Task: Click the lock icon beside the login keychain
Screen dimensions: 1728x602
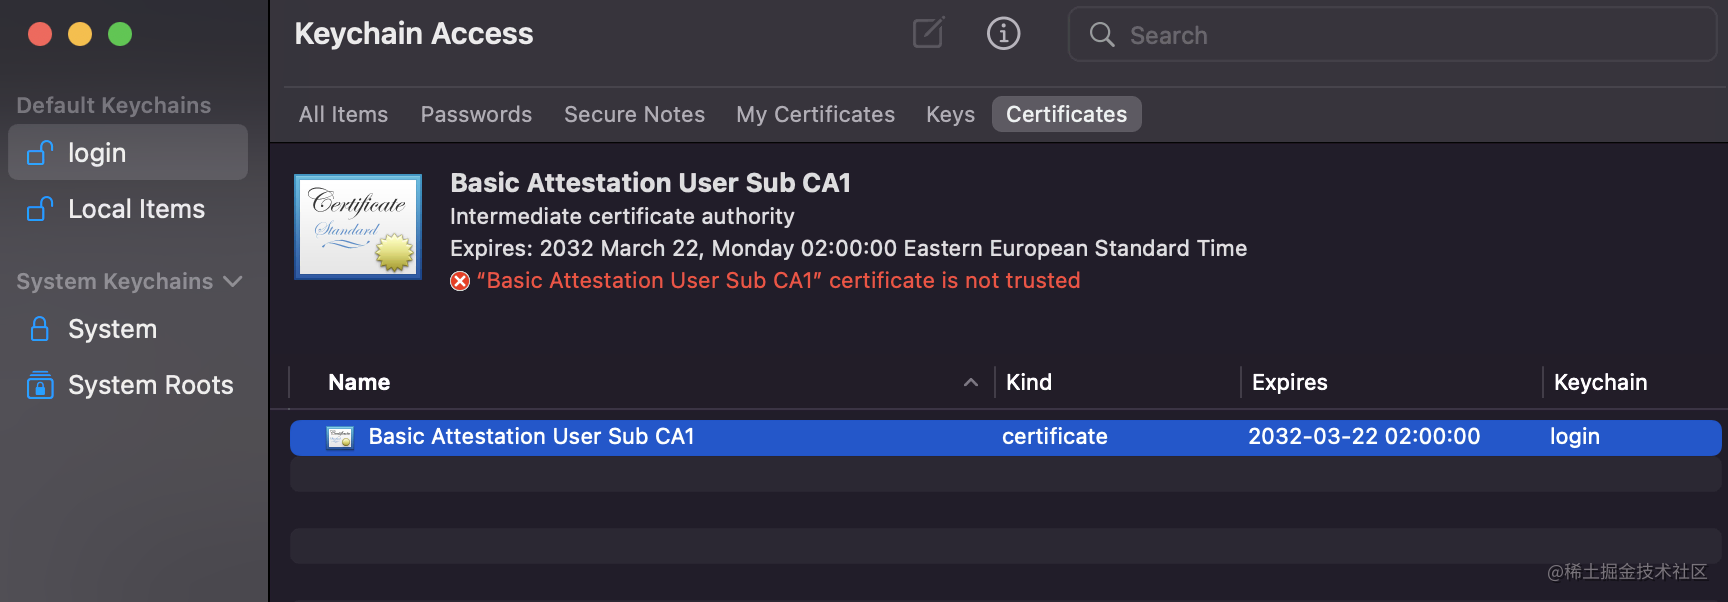Action: [x=38, y=152]
